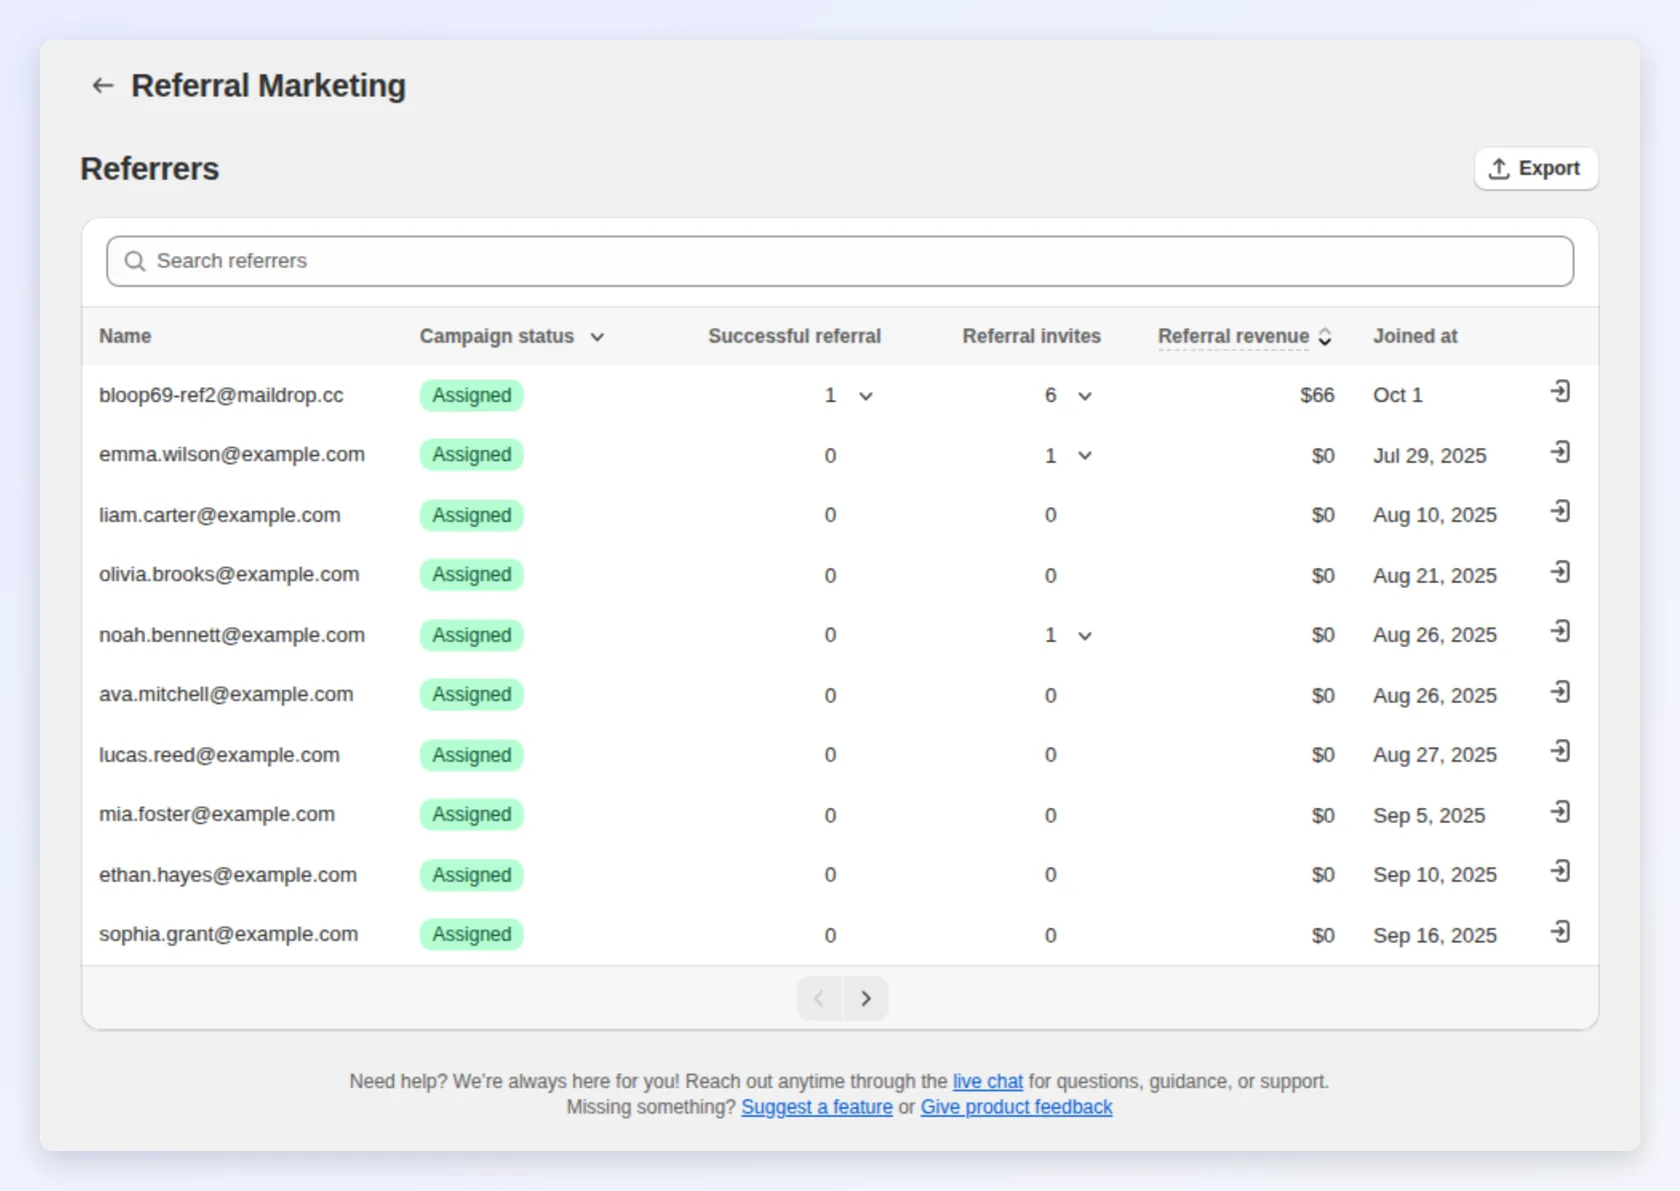This screenshot has width=1680, height=1191.
Task: Click the previous page arrow
Action: (820, 999)
